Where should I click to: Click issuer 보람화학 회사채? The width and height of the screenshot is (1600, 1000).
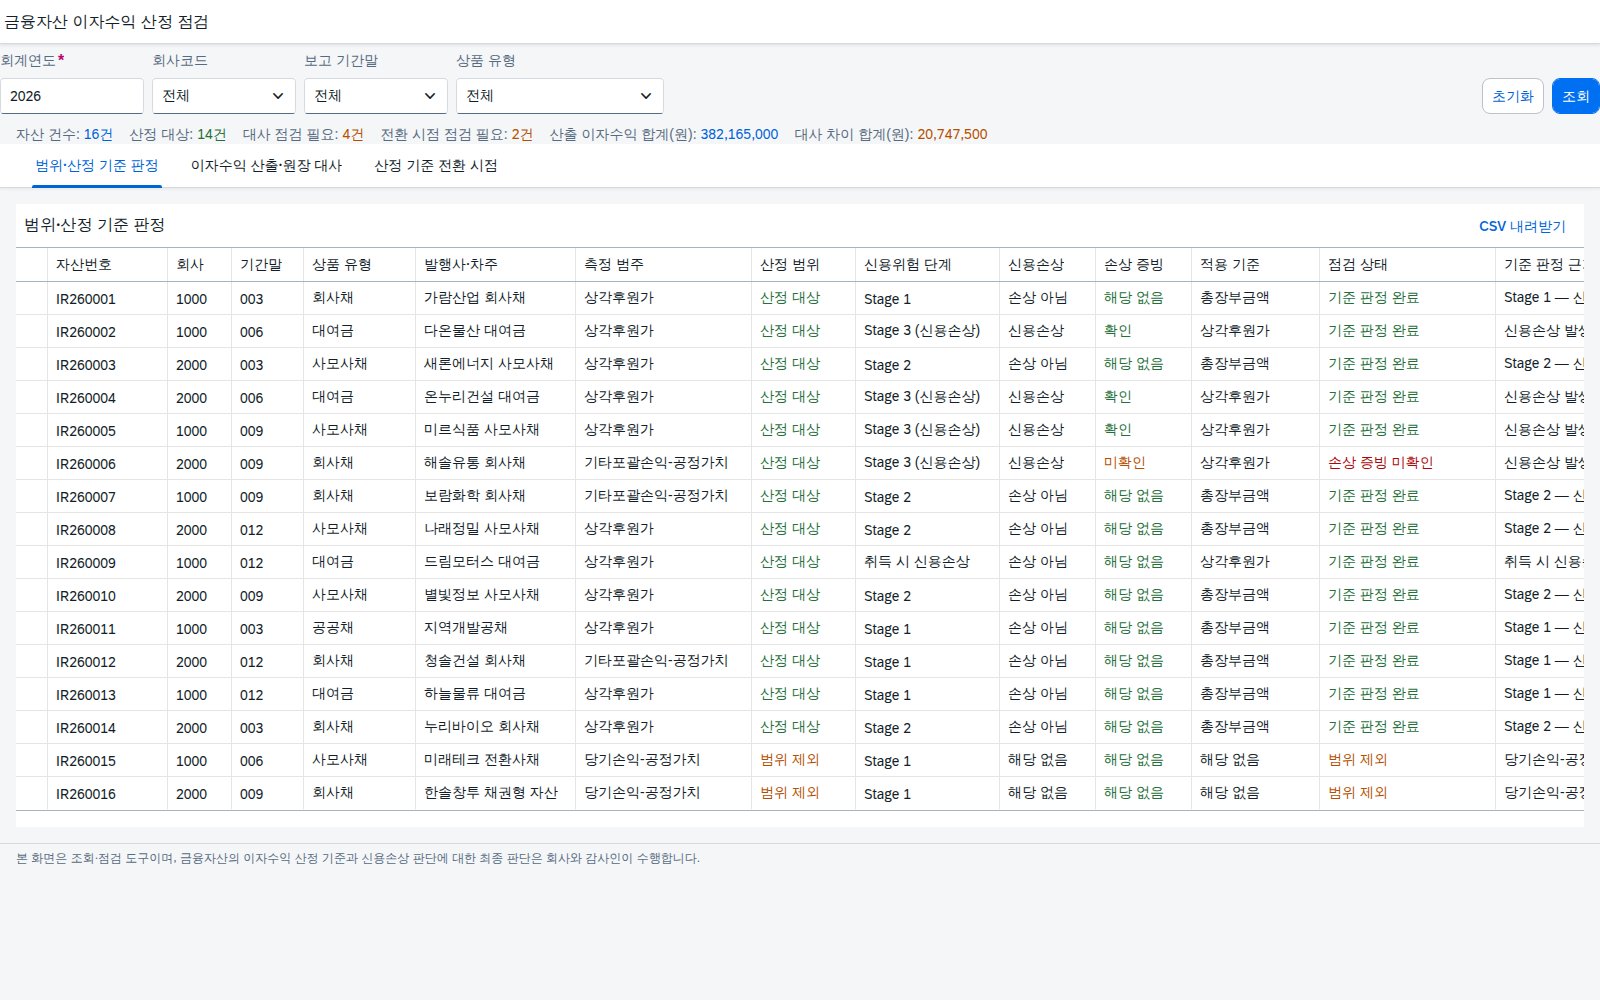(475, 496)
